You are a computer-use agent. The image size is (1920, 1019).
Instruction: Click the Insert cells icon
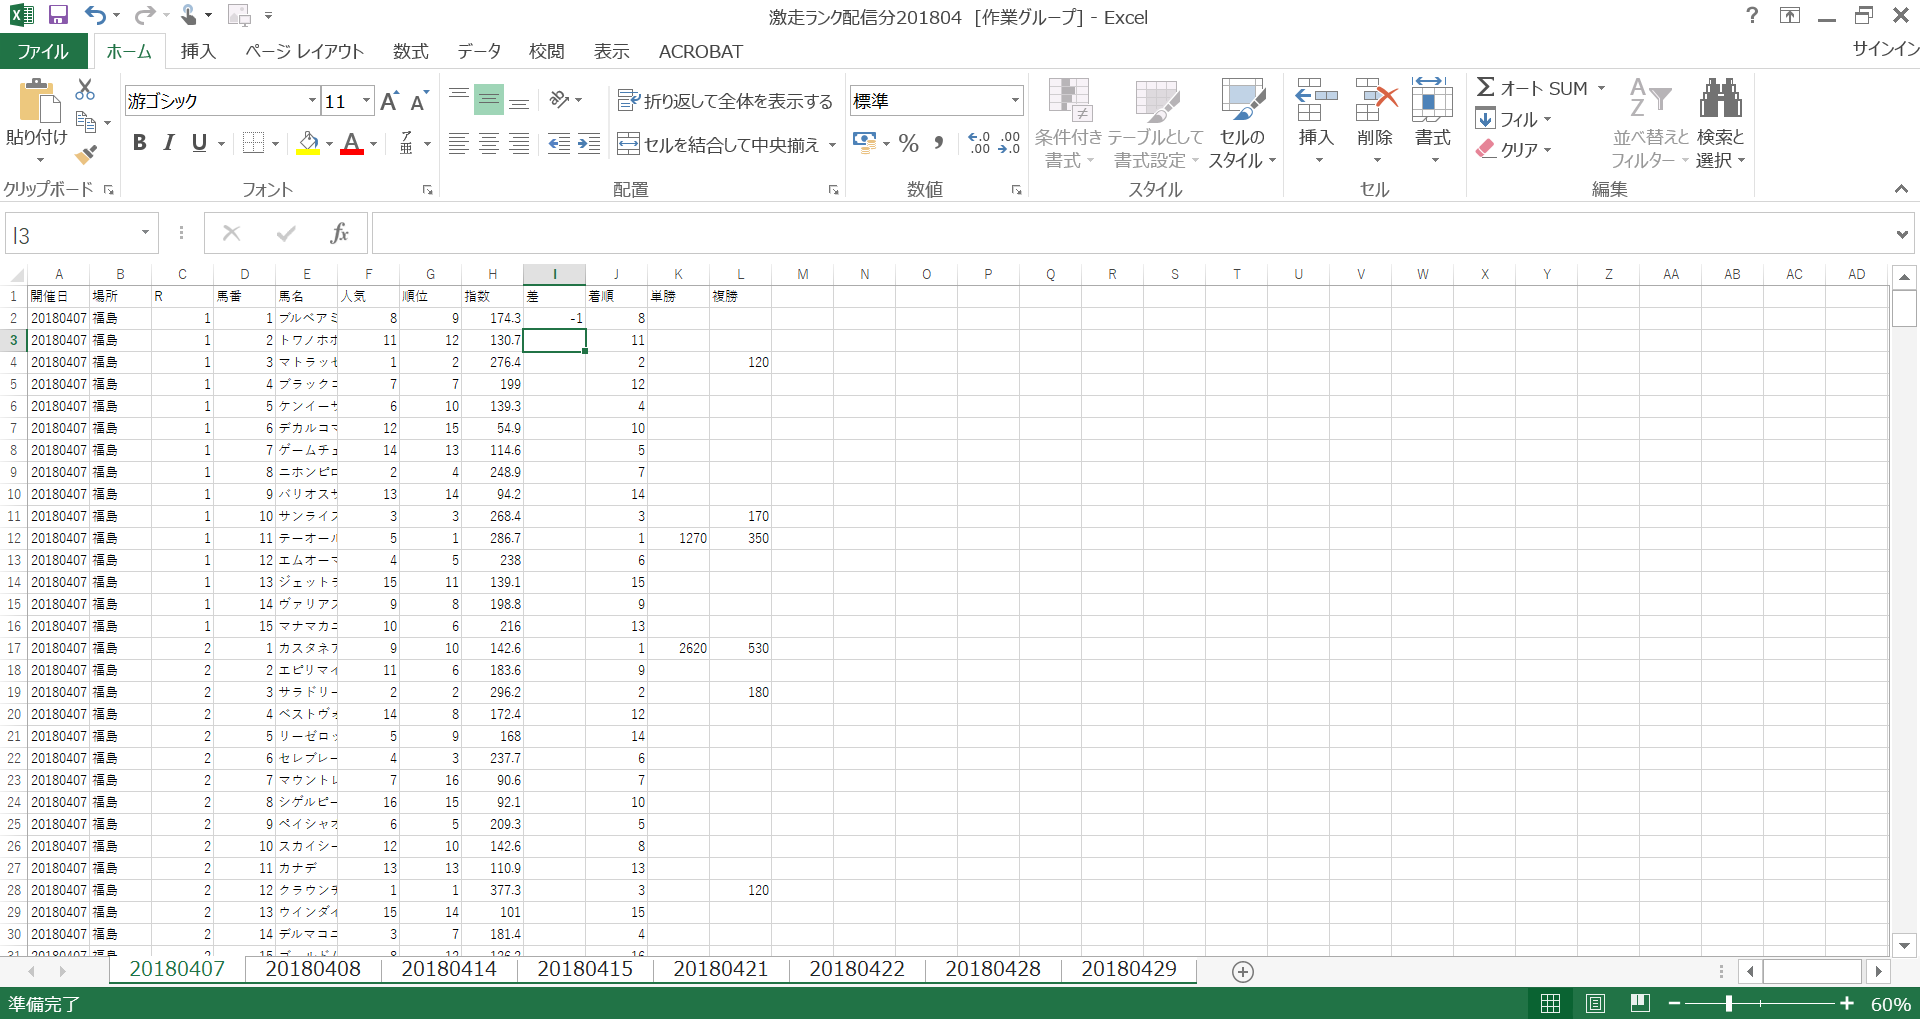(x=1316, y=100)
